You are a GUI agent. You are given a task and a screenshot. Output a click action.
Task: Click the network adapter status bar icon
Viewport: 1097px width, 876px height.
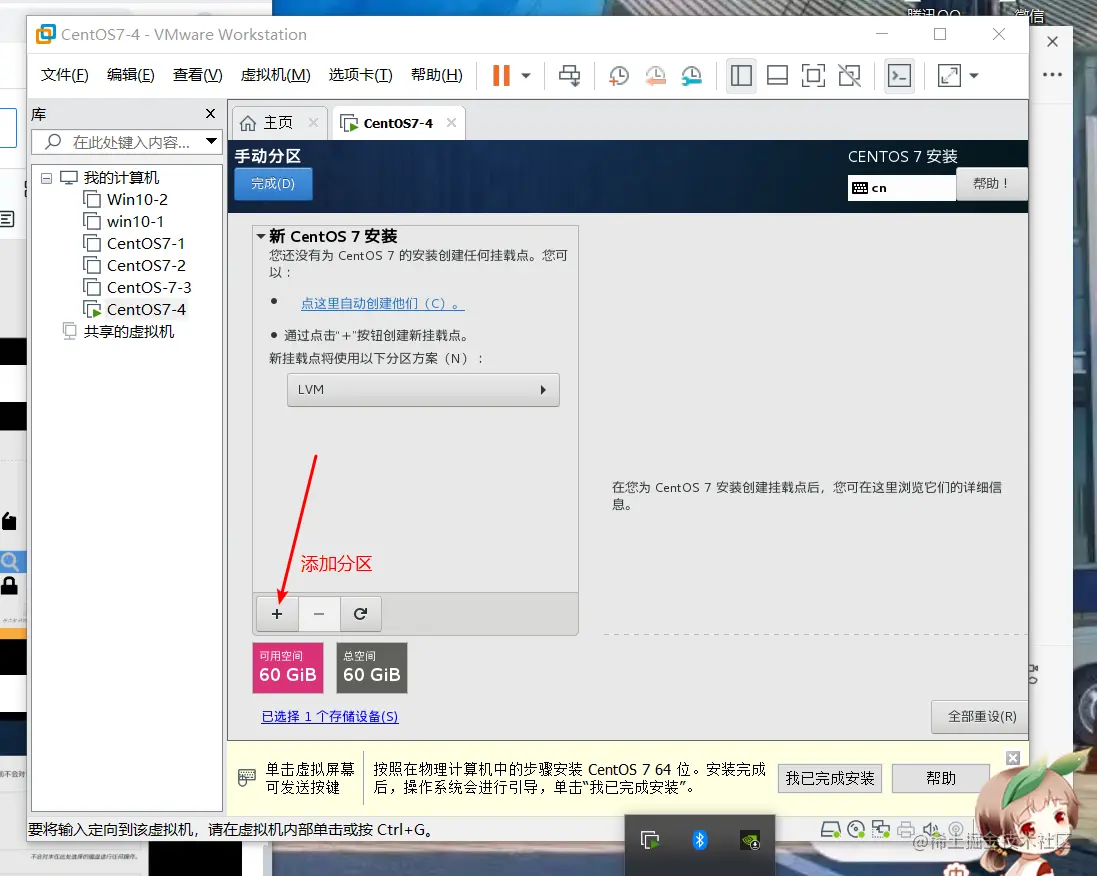pyautogui.click(x=880, y=830)
